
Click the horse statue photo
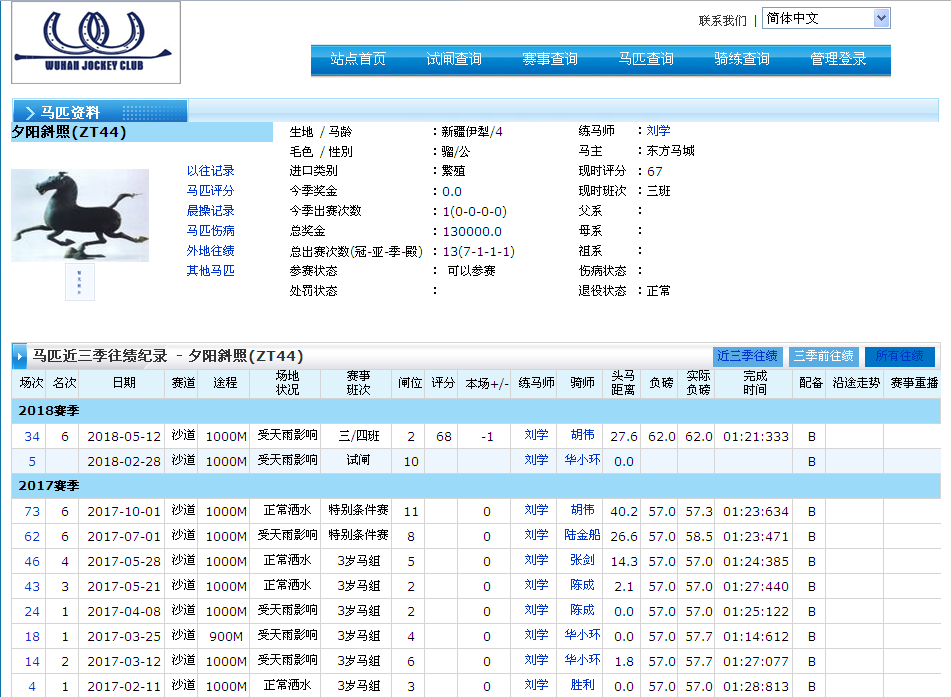point(80,215)
